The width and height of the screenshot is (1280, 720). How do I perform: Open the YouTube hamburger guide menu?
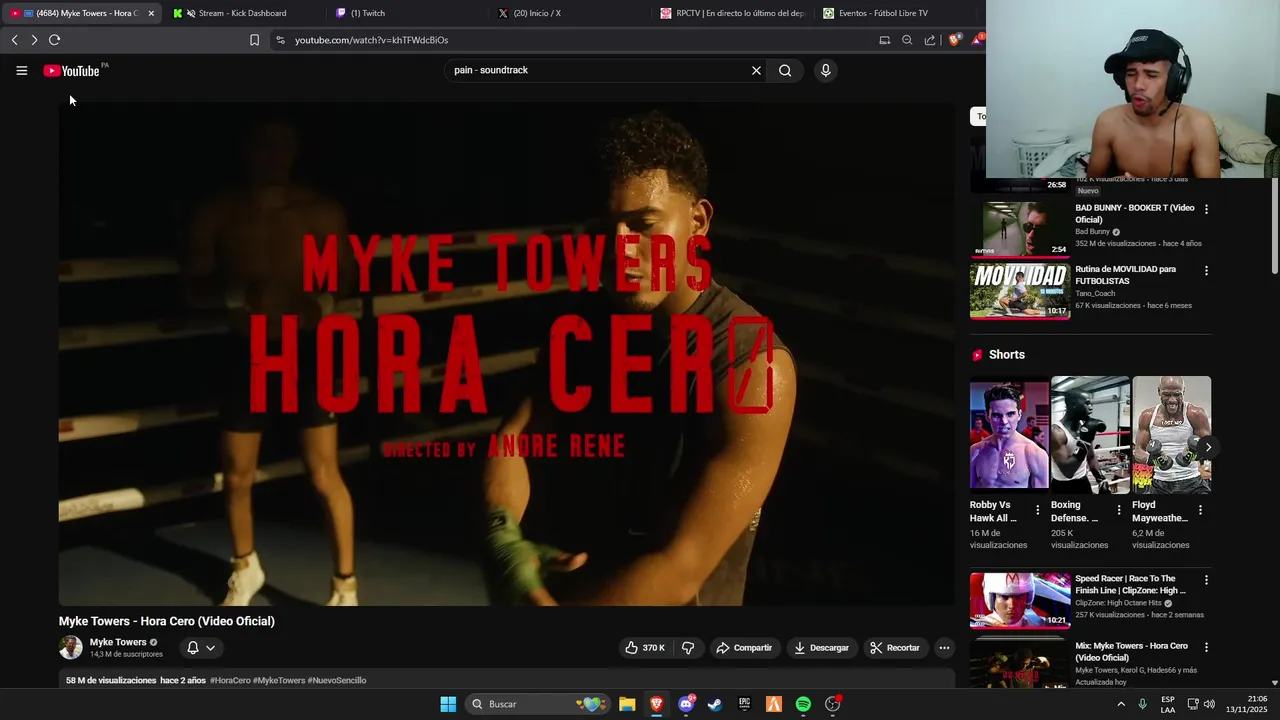(x=21, y=71)
